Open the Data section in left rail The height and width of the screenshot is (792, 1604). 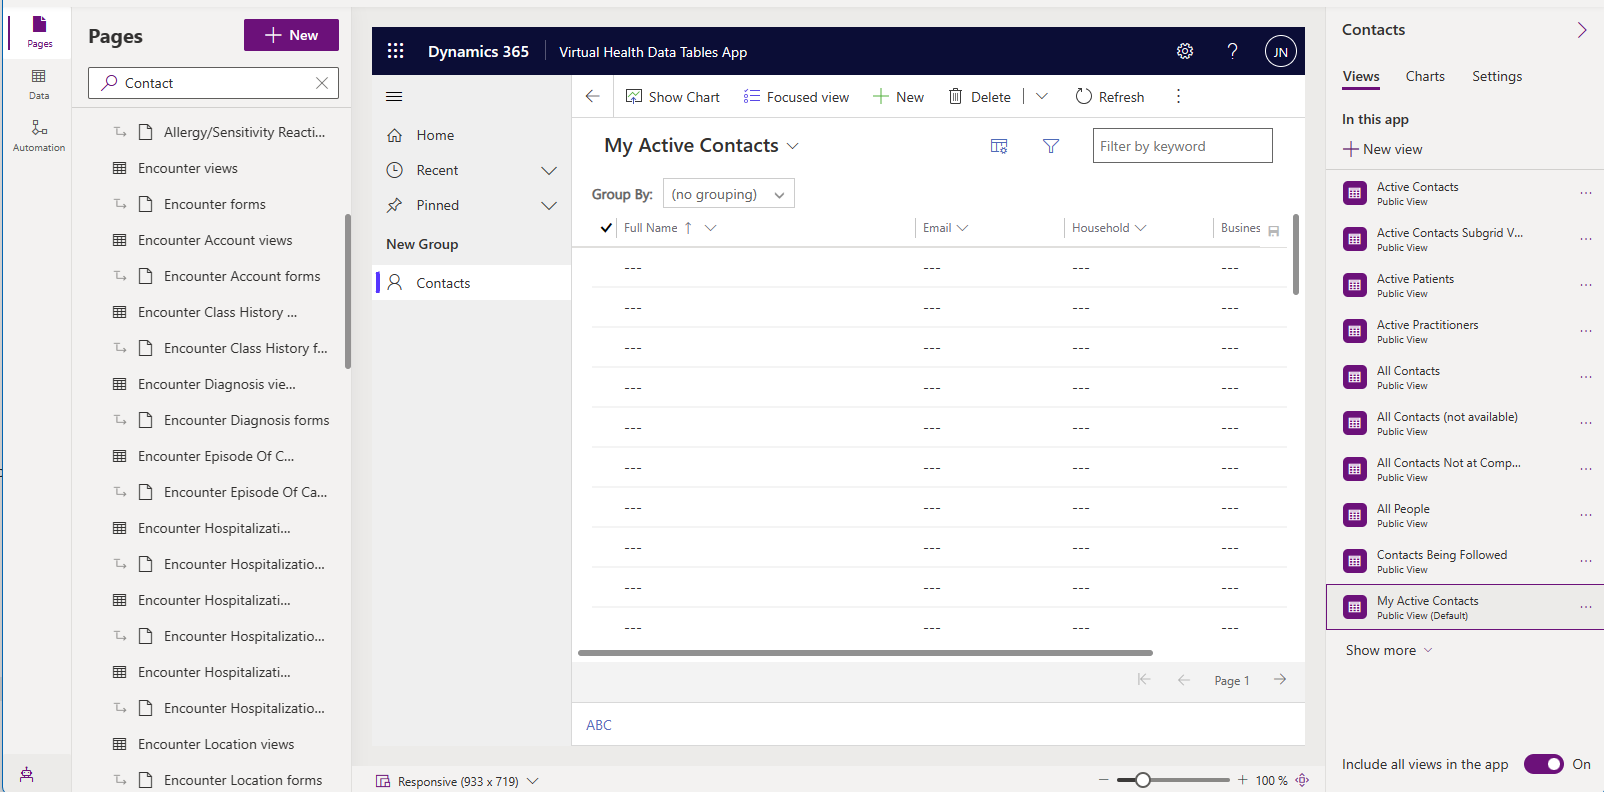[39, 84]
